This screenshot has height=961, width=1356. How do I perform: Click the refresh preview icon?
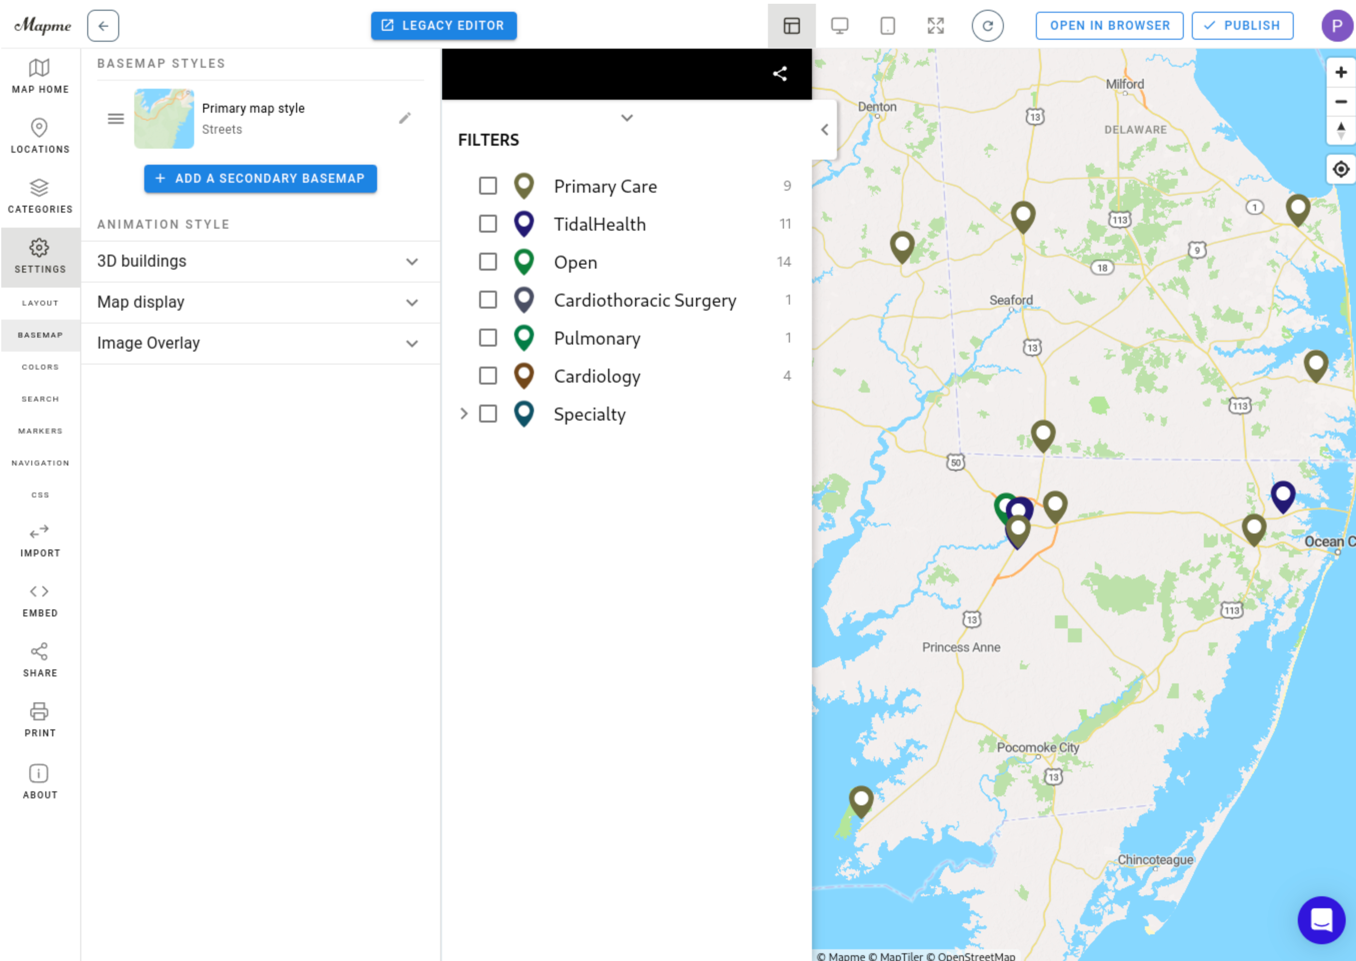[987, 26]
